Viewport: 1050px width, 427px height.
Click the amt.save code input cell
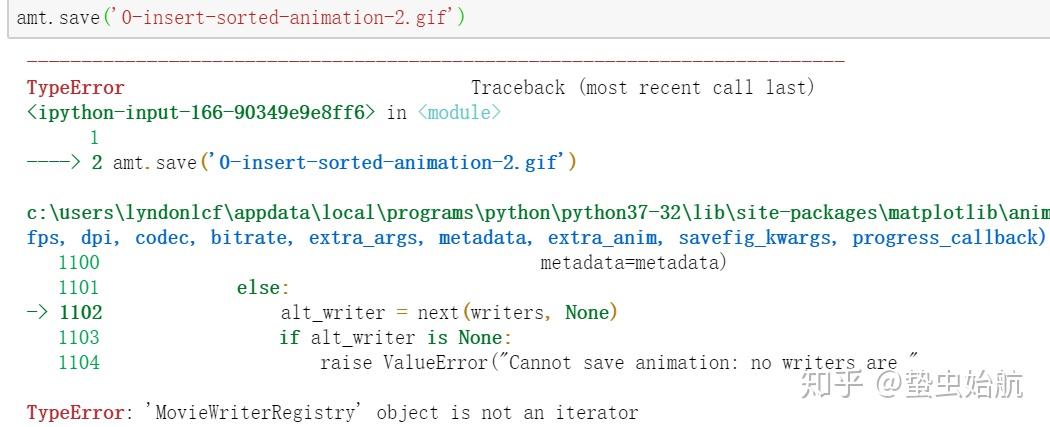pyautogui.click(x=240, y=18)
